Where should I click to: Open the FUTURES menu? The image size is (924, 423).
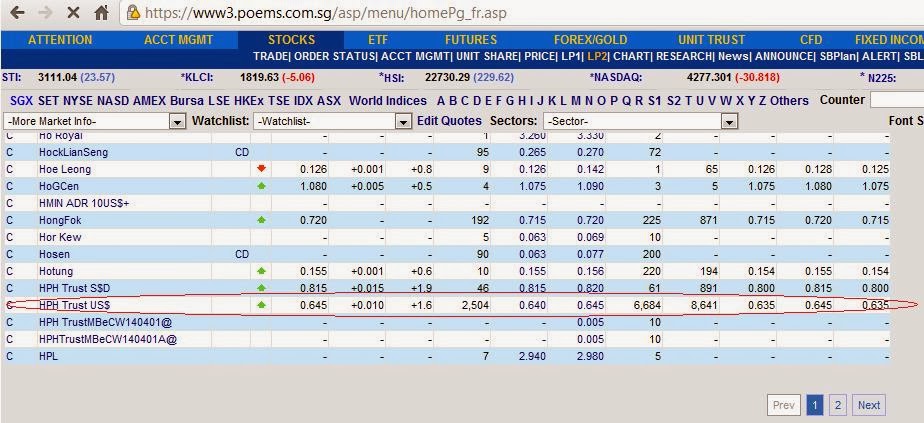pos(470,40)
